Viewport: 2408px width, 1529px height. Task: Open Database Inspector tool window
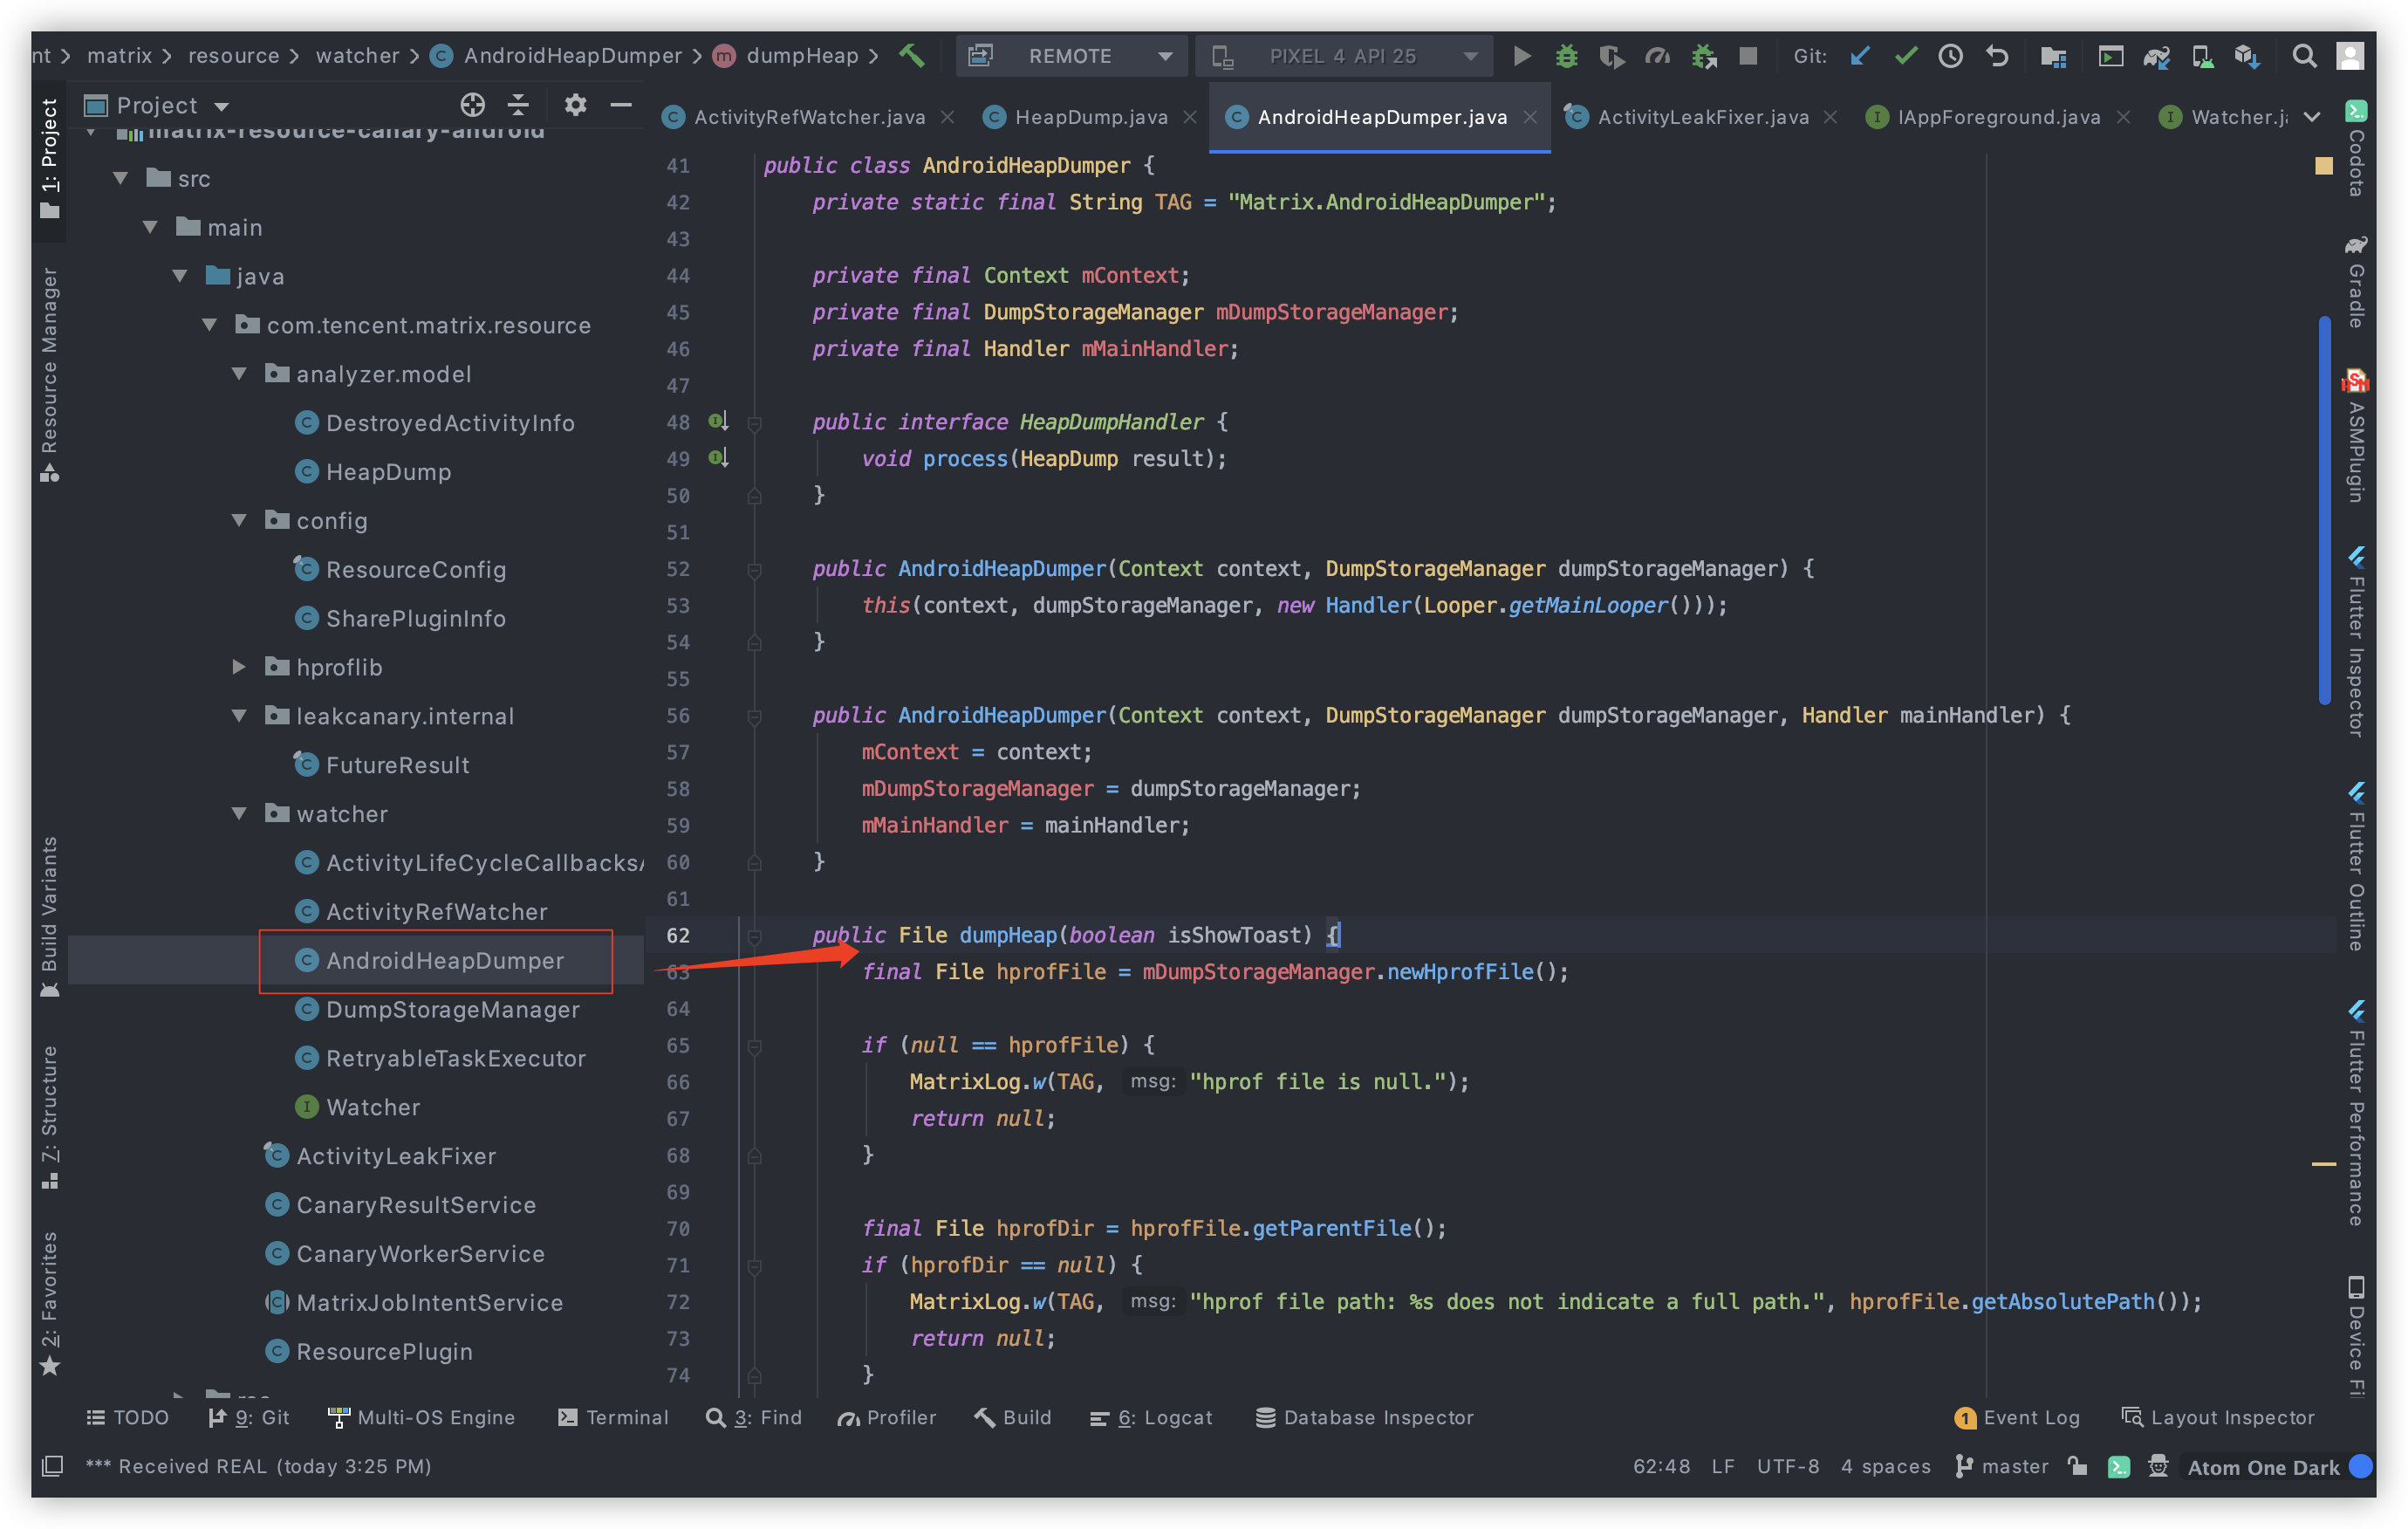[x=1364, y=1416]
